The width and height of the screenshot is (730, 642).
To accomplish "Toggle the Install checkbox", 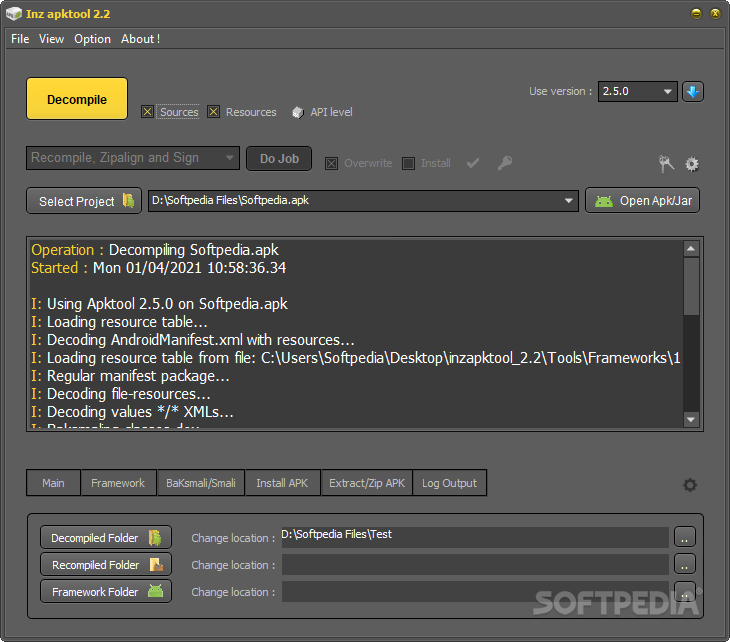I will 408,163.
